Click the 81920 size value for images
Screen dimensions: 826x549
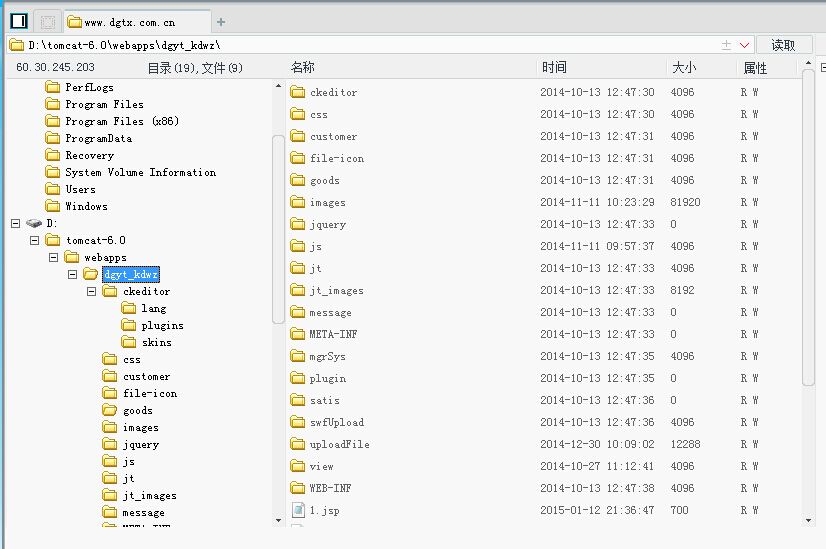(x=685, y=202)
